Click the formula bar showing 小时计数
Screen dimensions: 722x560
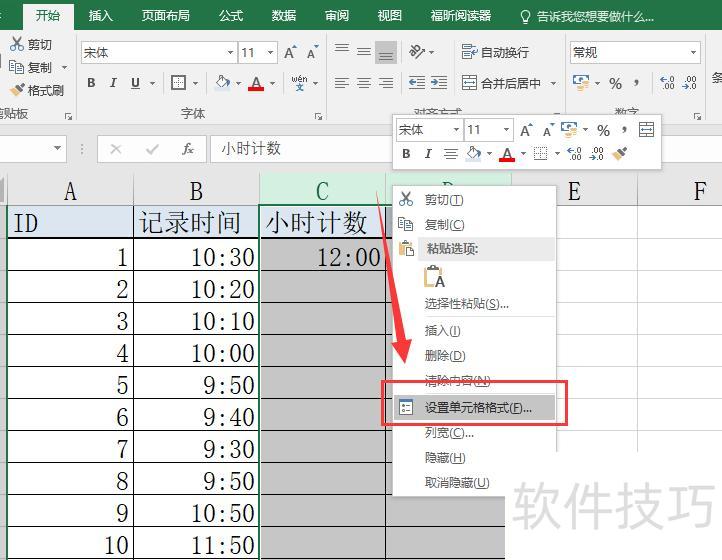(x=302, y=149)
